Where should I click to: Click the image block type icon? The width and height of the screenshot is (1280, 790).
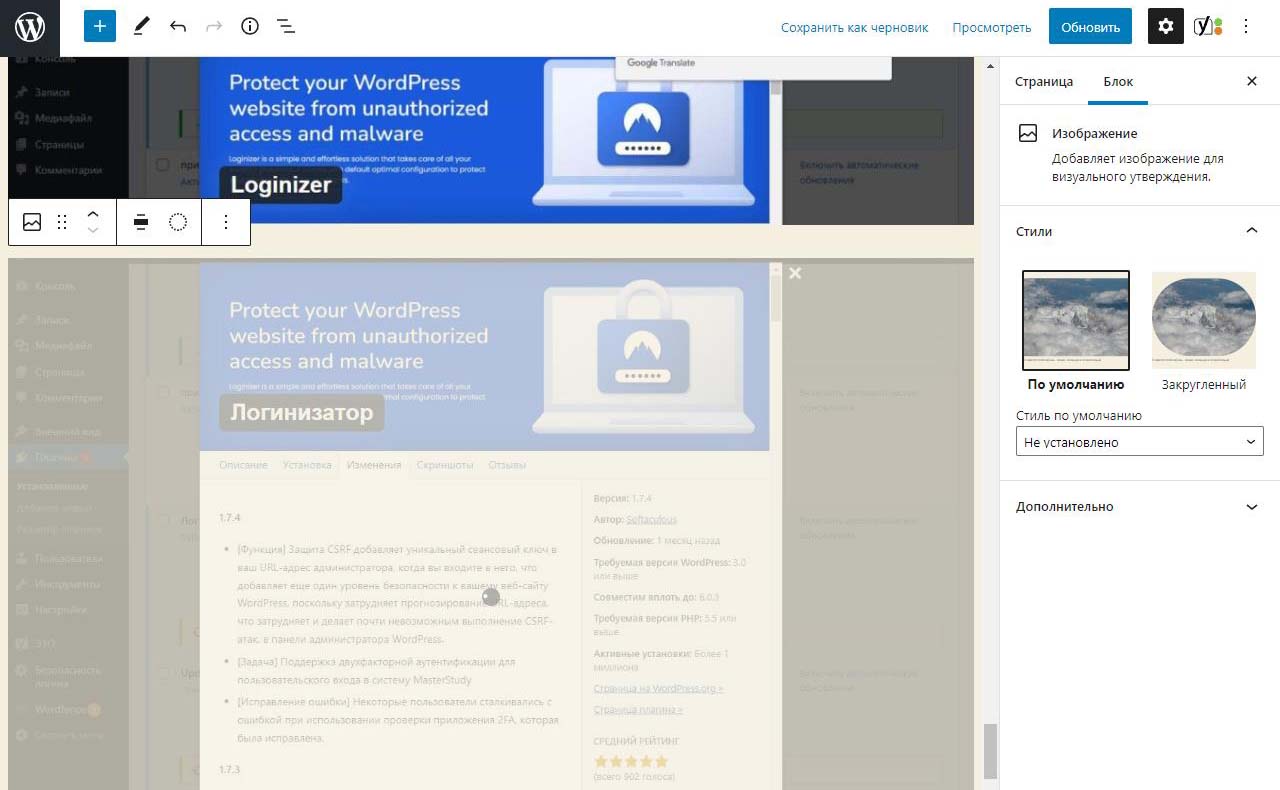32,222
